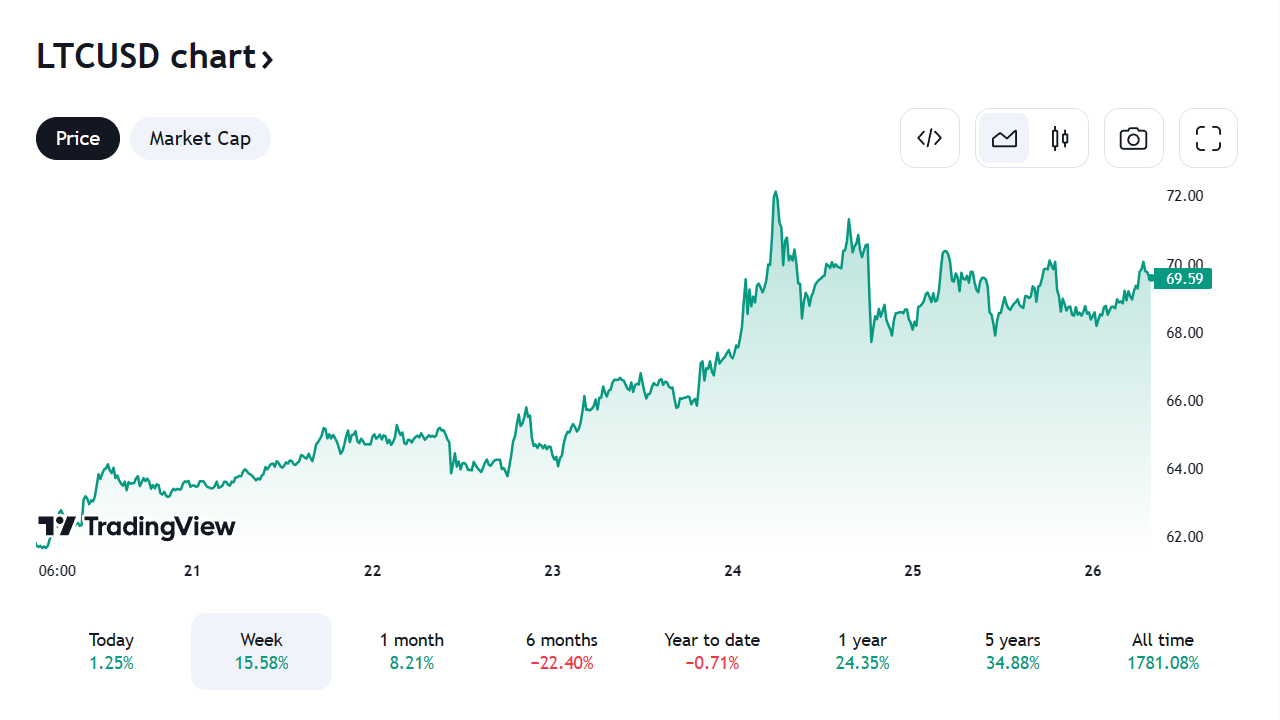Open the LTCUSD chart heading arrow

tap(267, 59)
